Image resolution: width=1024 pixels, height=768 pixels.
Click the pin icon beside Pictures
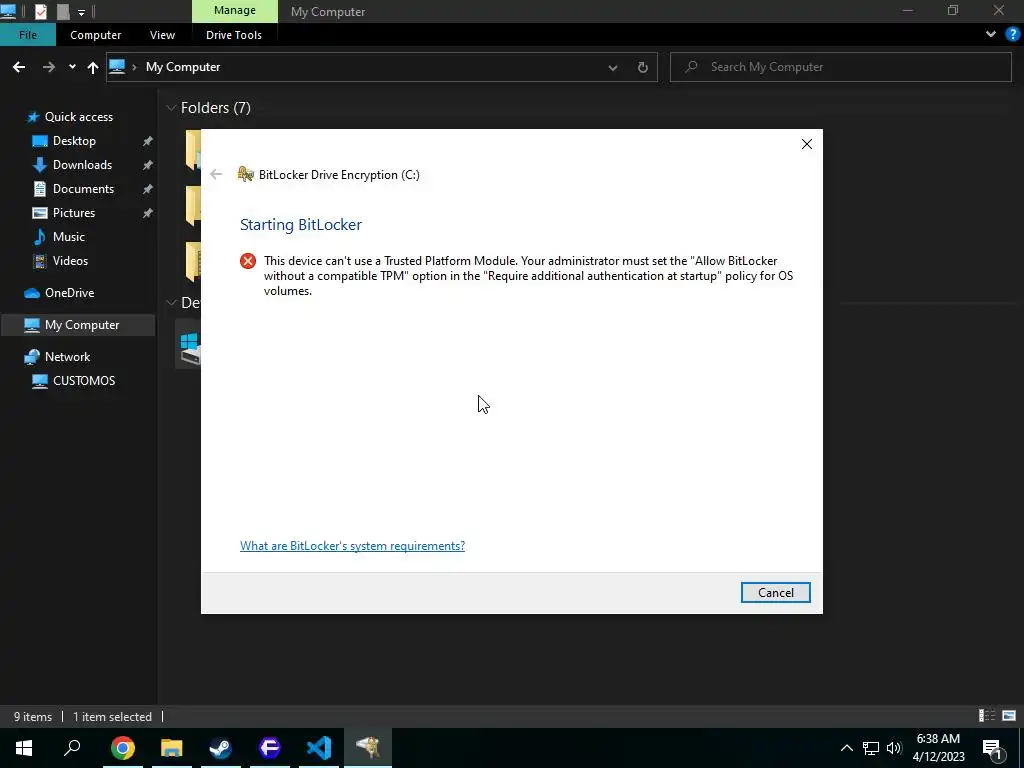(x=148, y=213)
